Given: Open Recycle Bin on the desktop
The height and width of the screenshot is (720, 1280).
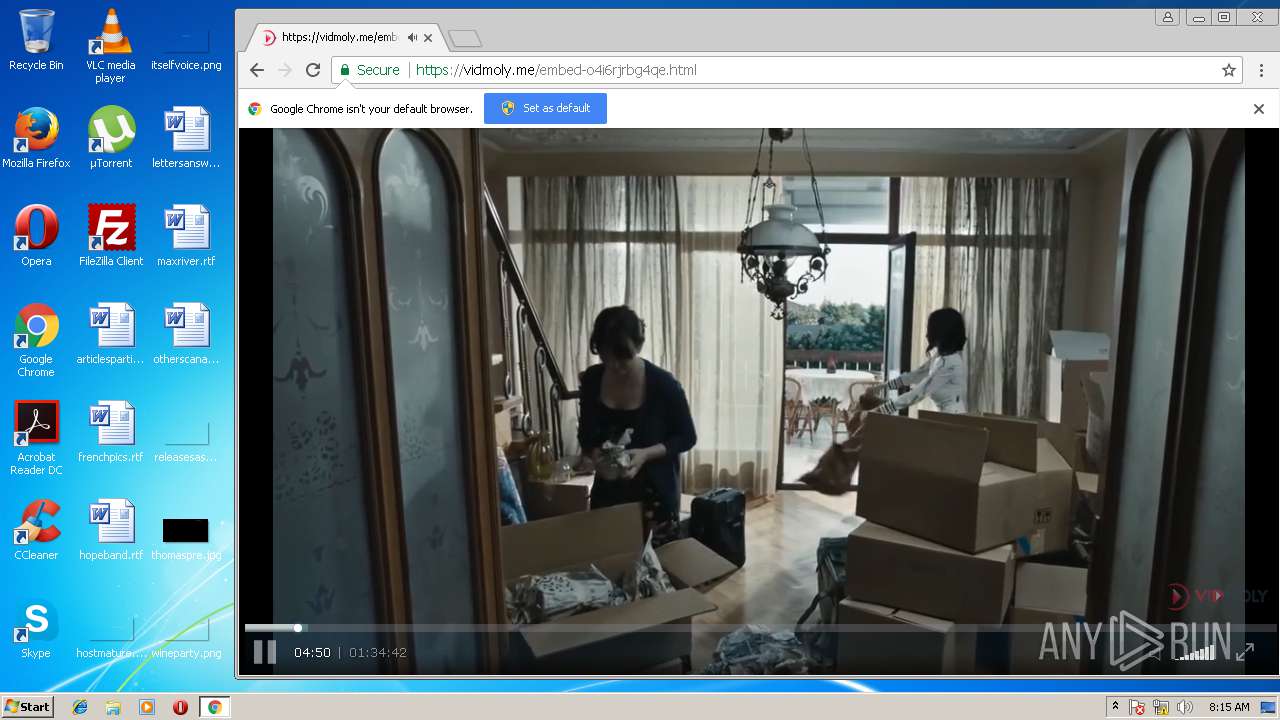Looking at the screenshot, I should (36, 40).
